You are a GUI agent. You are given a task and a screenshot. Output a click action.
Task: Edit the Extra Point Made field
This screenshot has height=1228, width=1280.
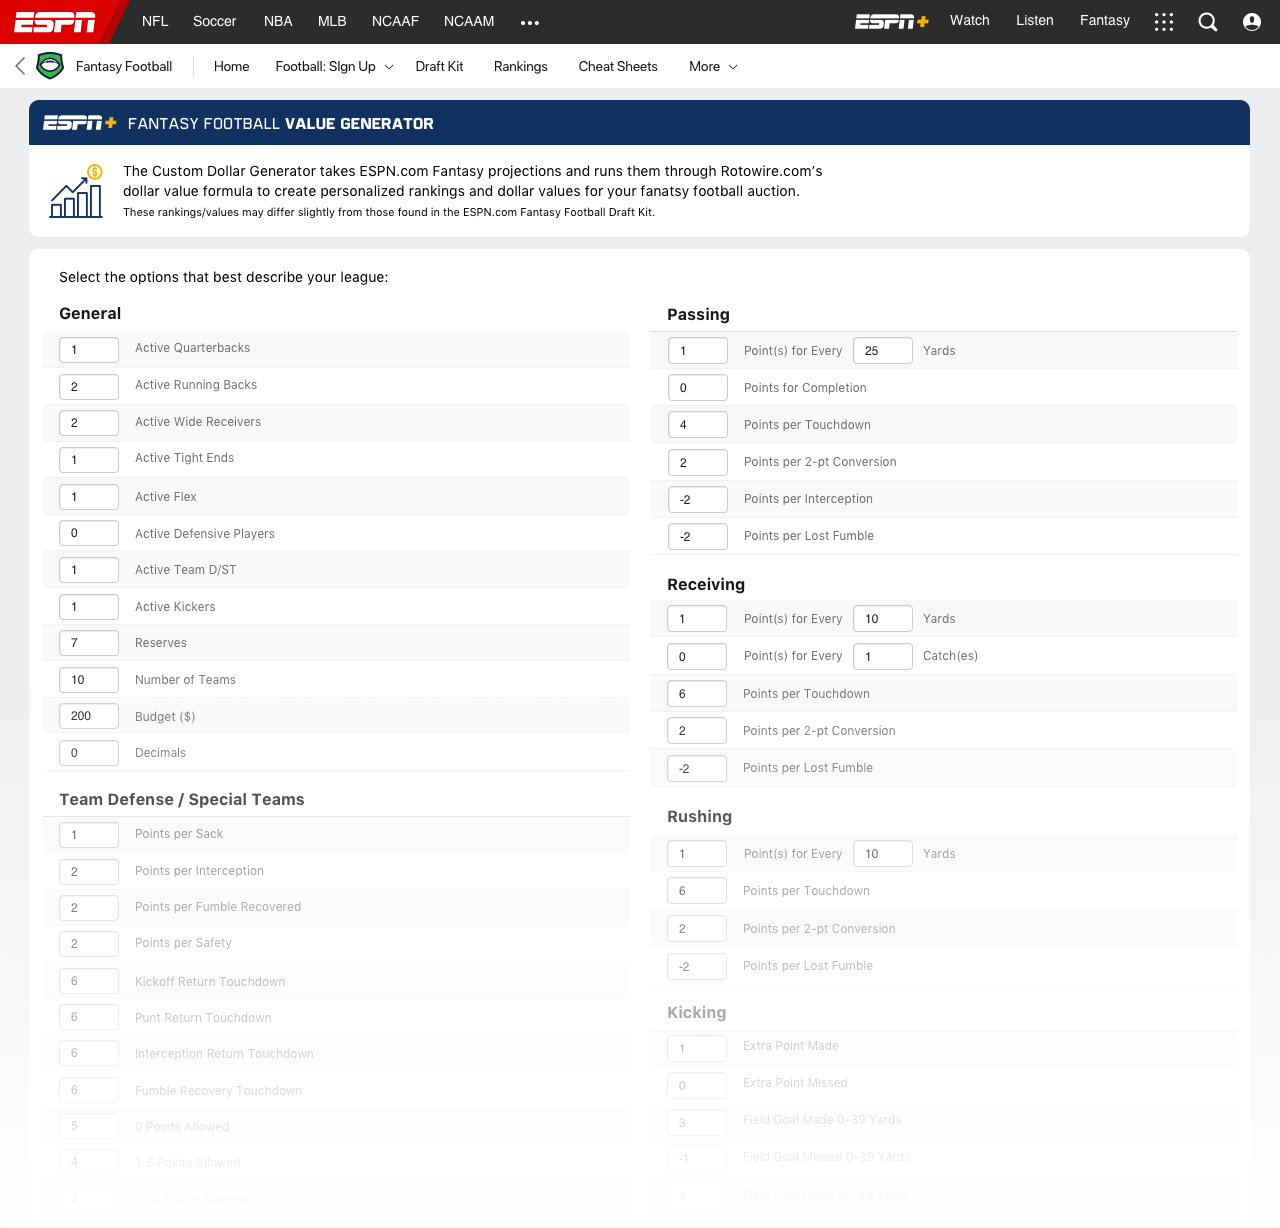coord(697,1049)
